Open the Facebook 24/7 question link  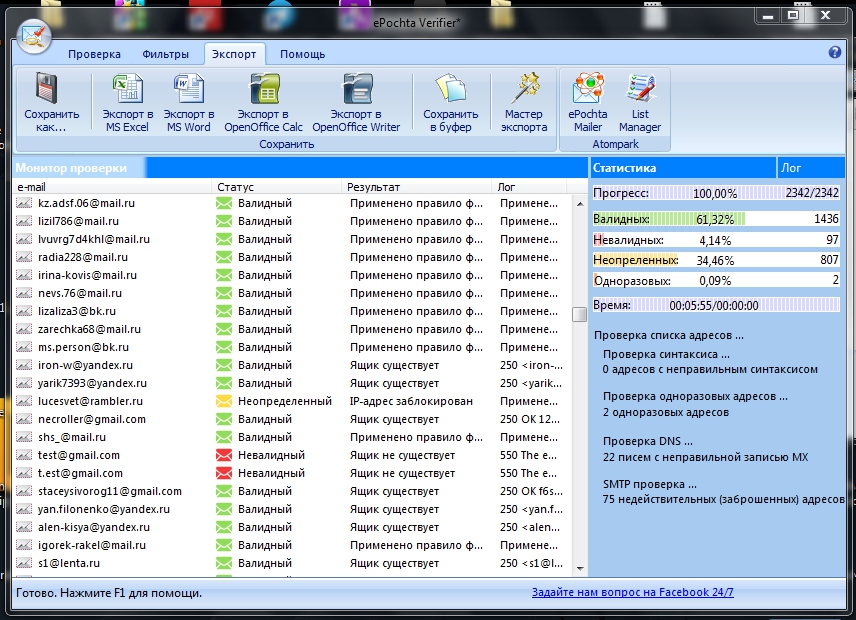(x=633, y=592)
